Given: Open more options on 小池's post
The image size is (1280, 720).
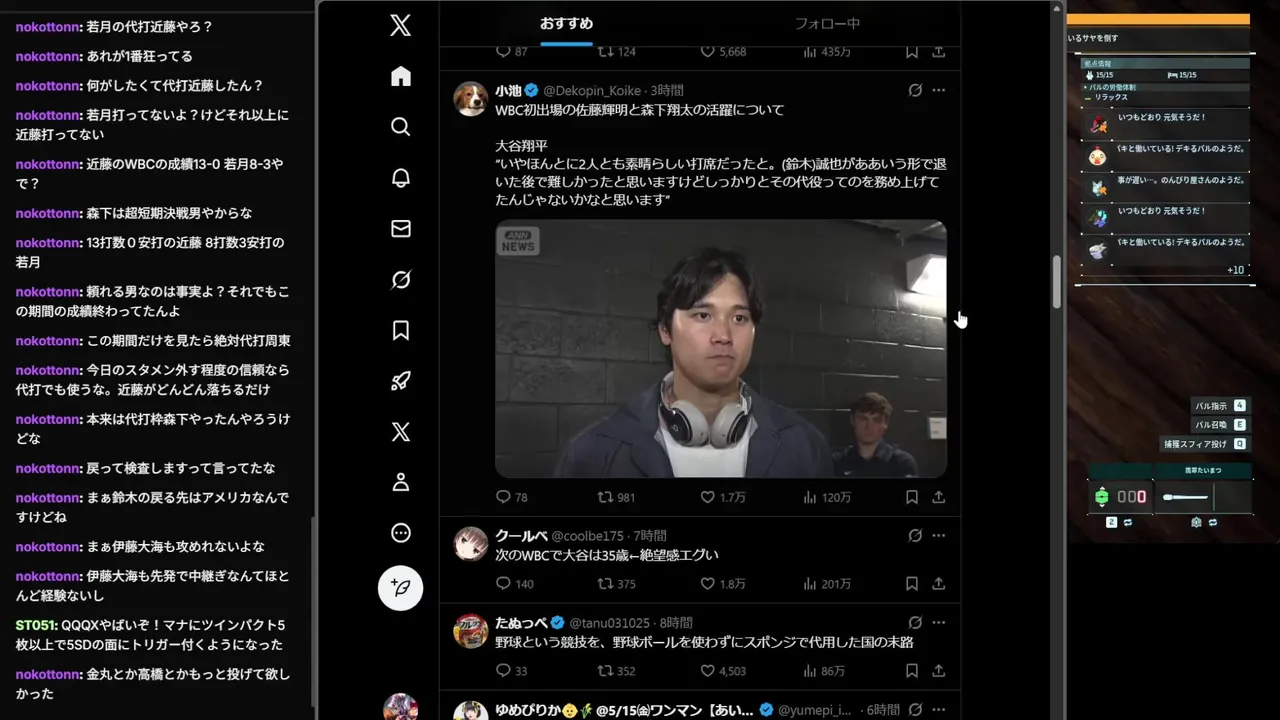Looking at the screenshot, I should [x=938, y=90].
